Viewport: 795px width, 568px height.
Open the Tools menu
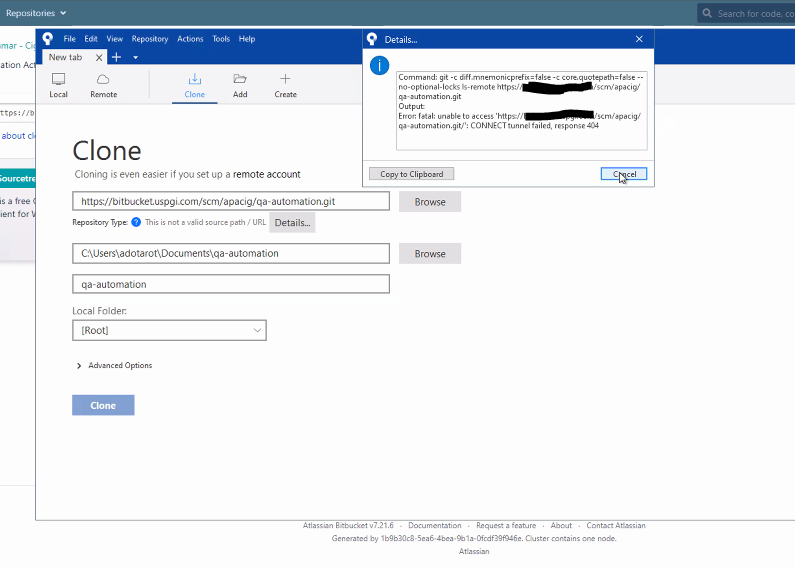tap(221, 39)
